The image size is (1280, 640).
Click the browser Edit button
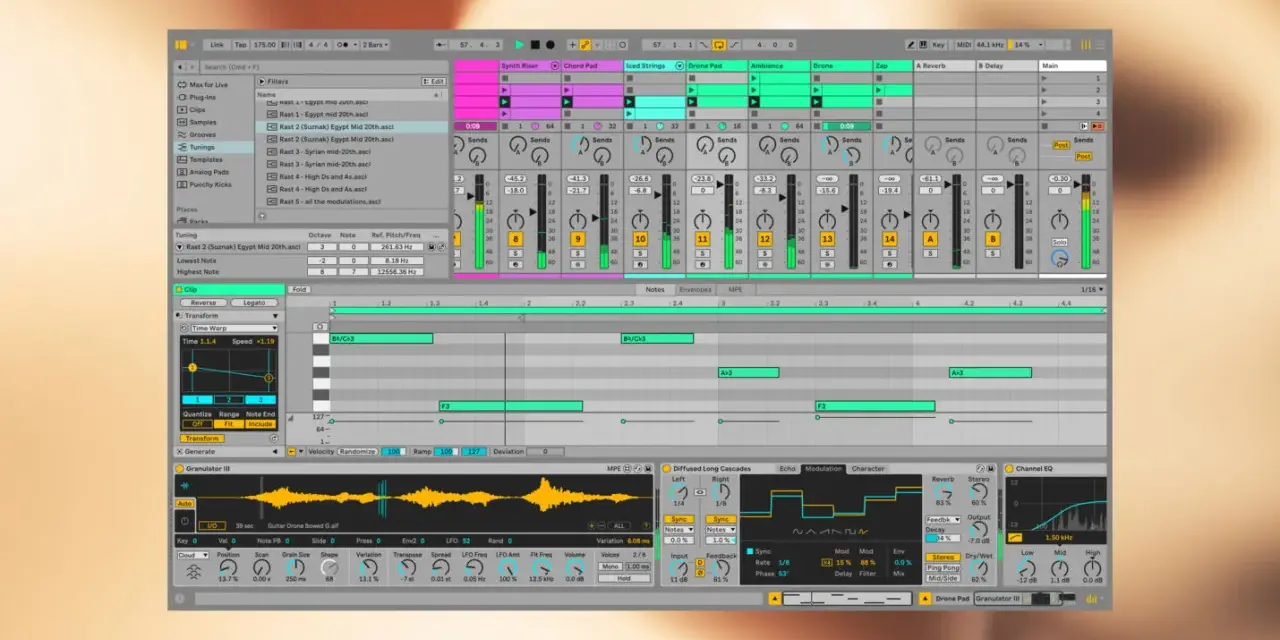[x=435, y=81]
